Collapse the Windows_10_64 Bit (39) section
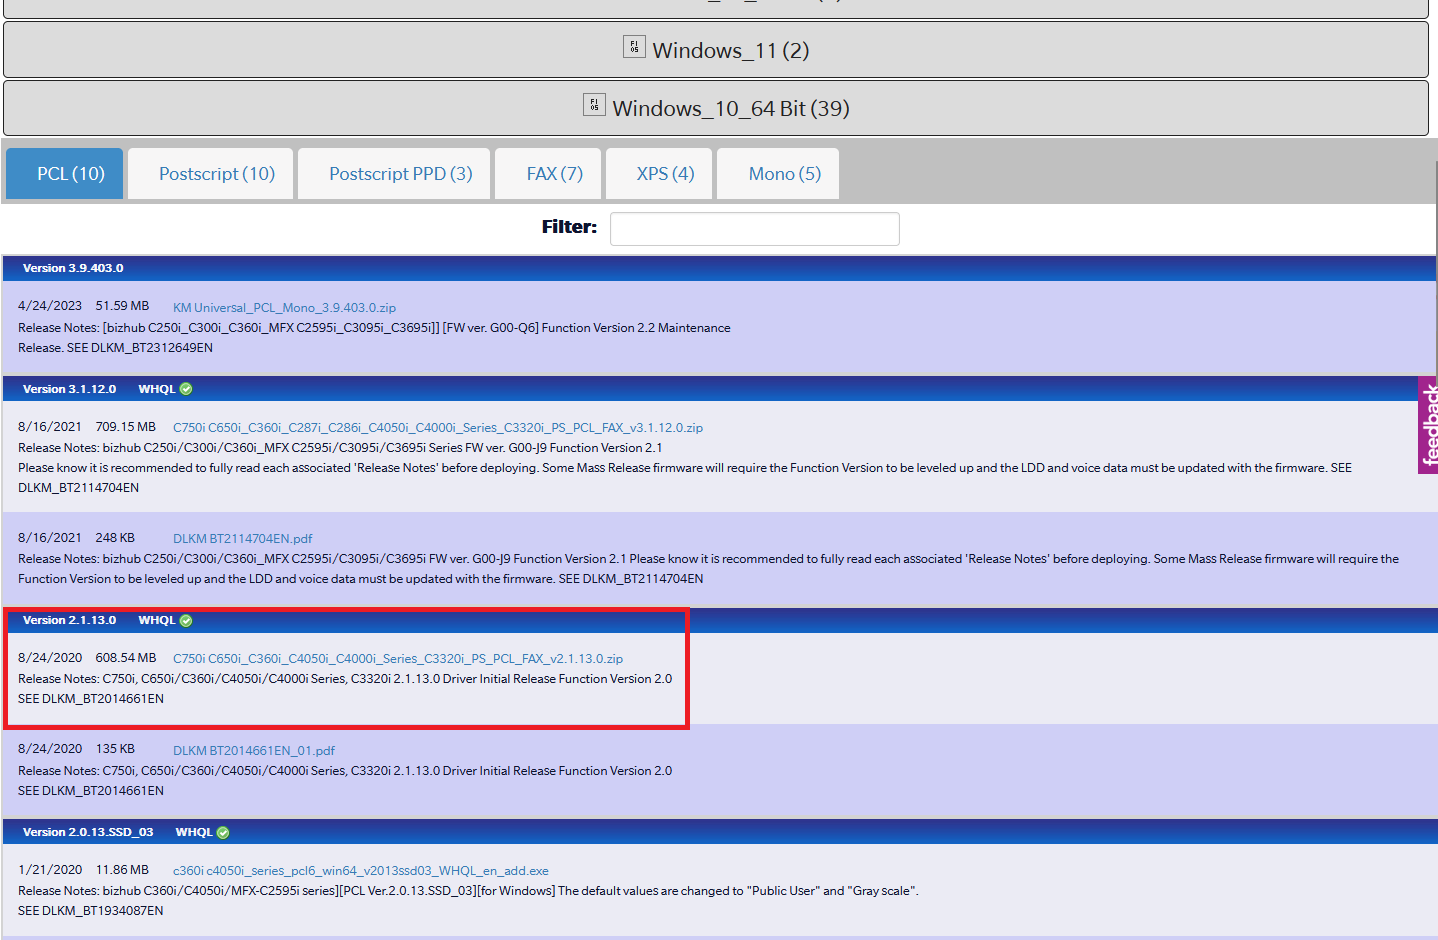The width and height of the screenshot is (1438, 940). [x=716, y=108]
